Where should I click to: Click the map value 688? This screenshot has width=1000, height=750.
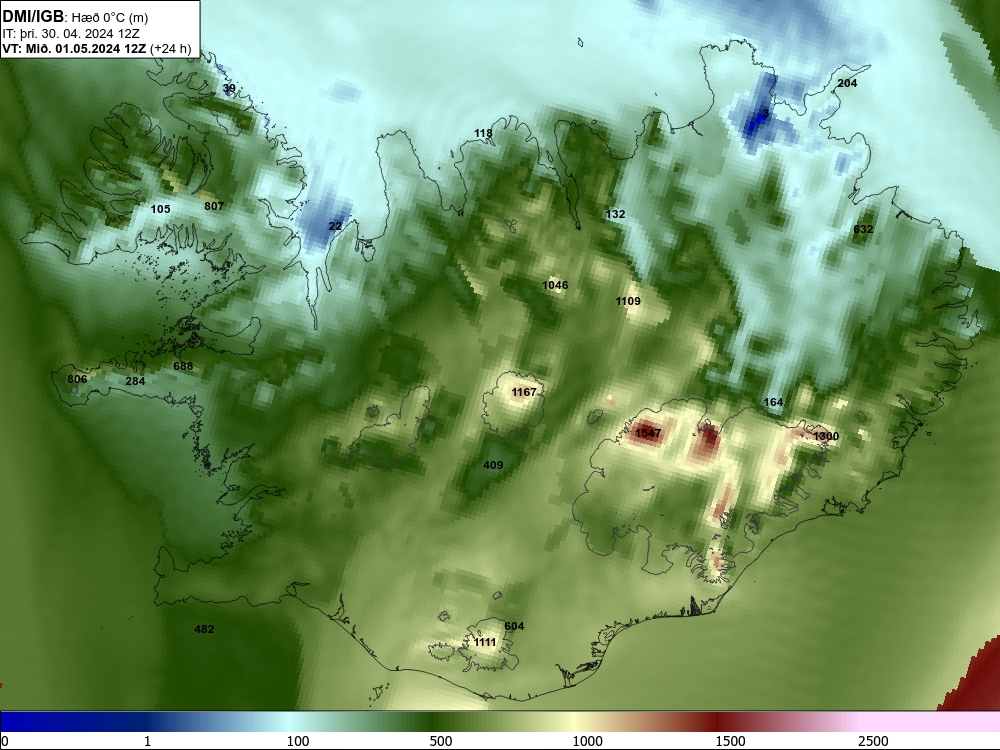(x=183, y=367)
